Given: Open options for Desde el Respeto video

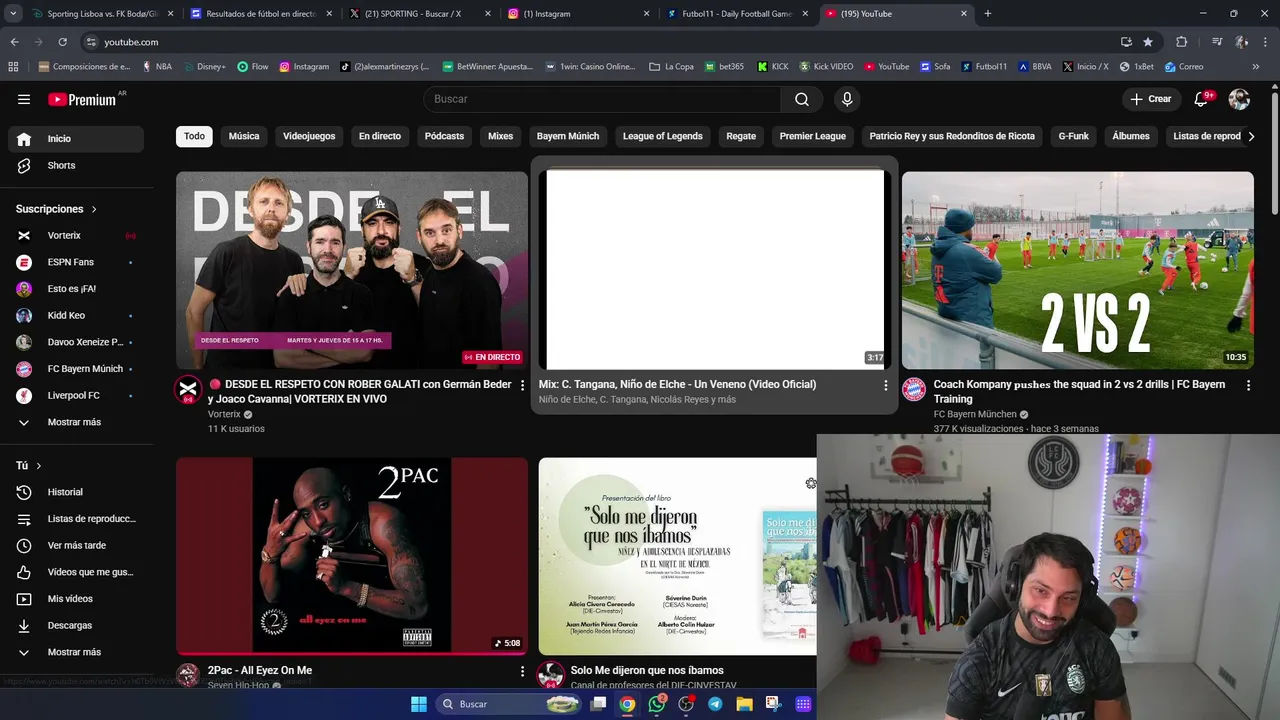Looking at the screenshot, I should (x=522, y=385).
